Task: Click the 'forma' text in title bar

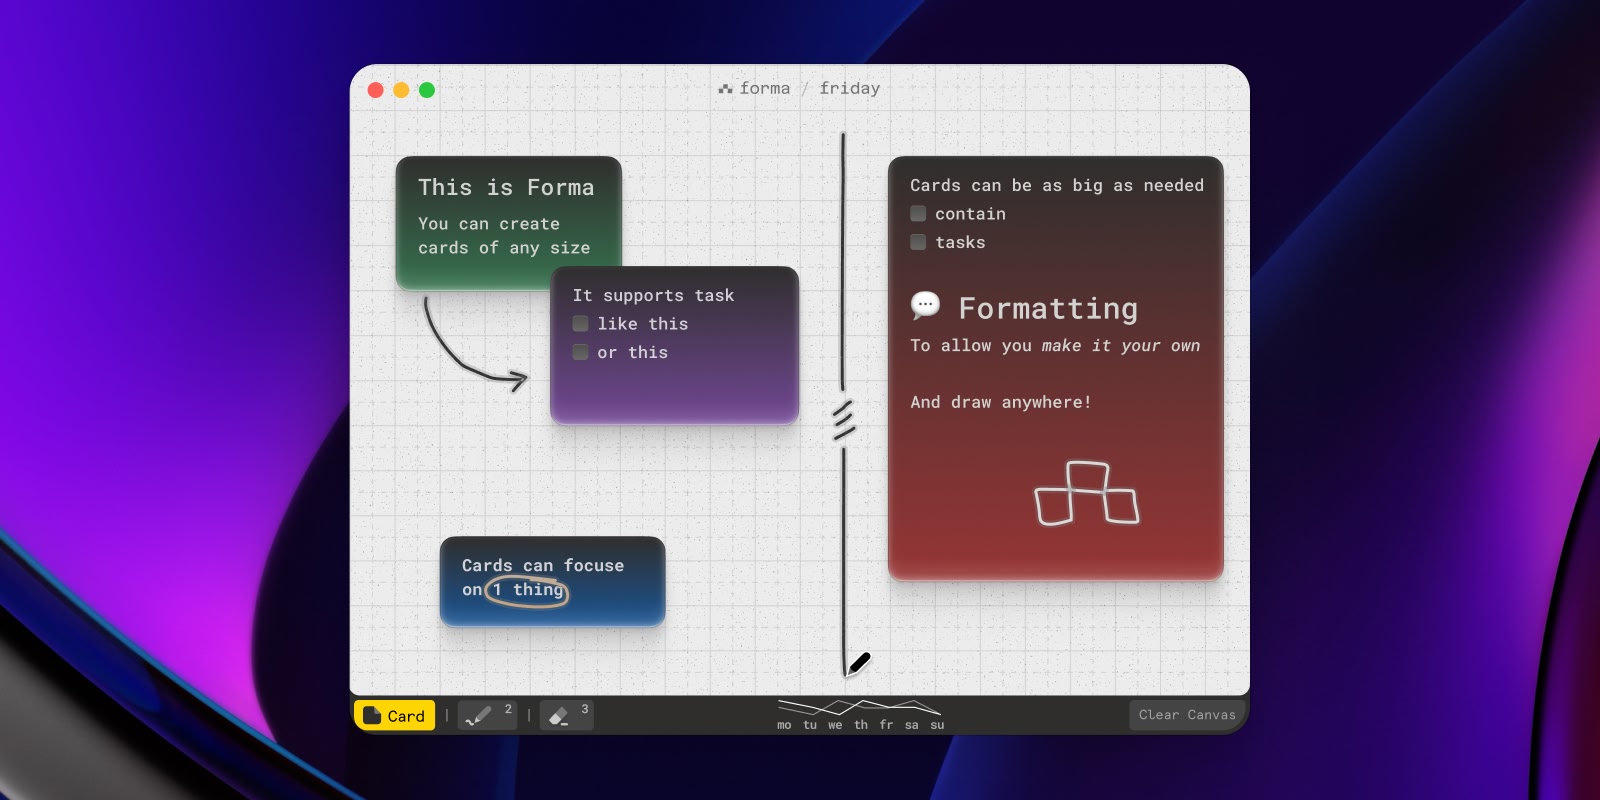Action: point(765,88)
